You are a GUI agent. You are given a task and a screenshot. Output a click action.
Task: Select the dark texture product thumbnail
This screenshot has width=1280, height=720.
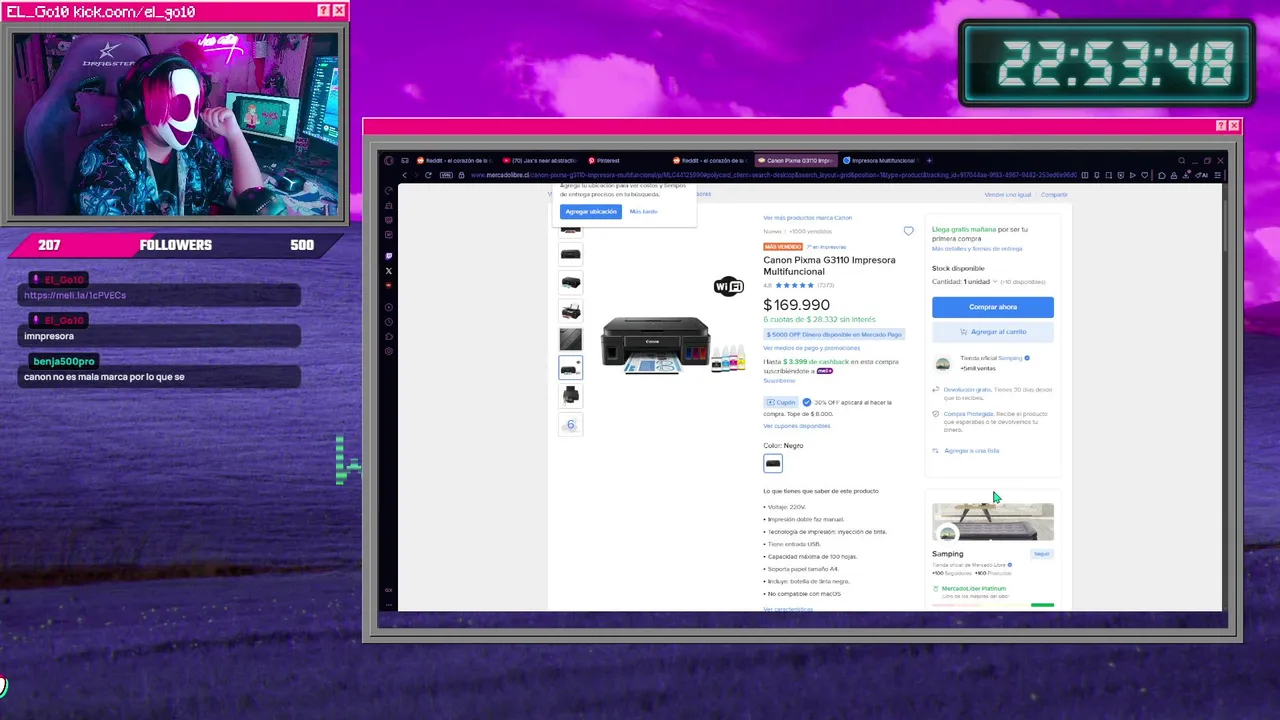pyautogui.click(x=570, y=339)
